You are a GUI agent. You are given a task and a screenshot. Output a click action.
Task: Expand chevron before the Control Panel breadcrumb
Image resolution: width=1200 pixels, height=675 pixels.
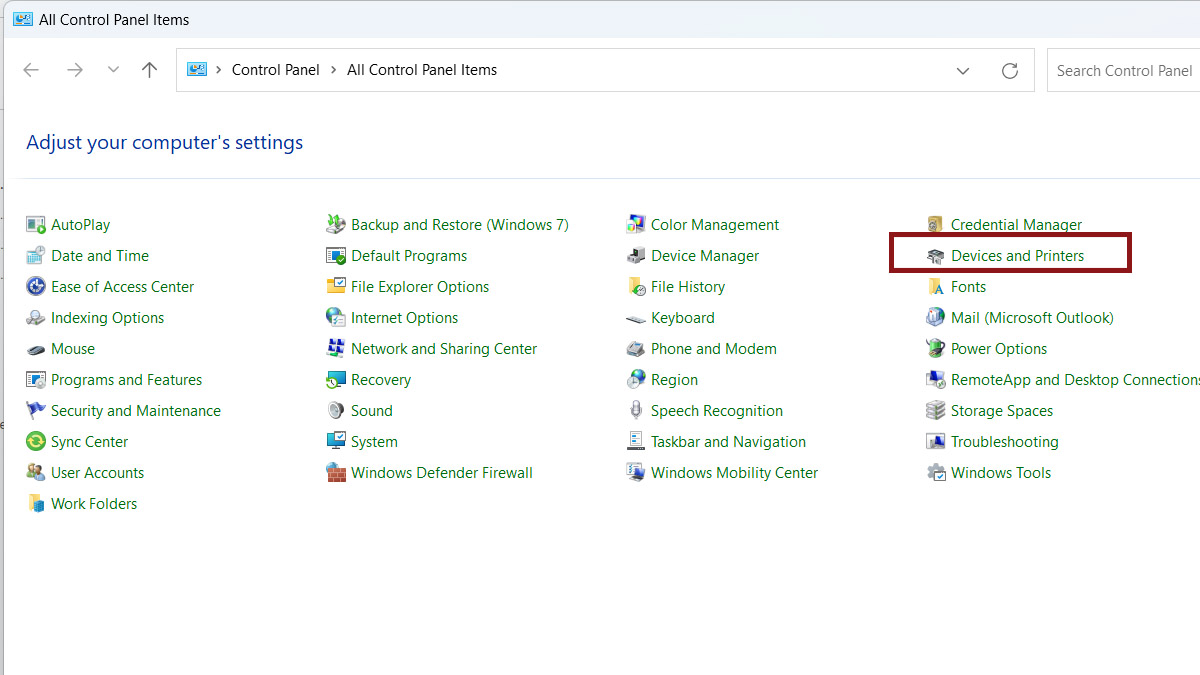point(219,70)
